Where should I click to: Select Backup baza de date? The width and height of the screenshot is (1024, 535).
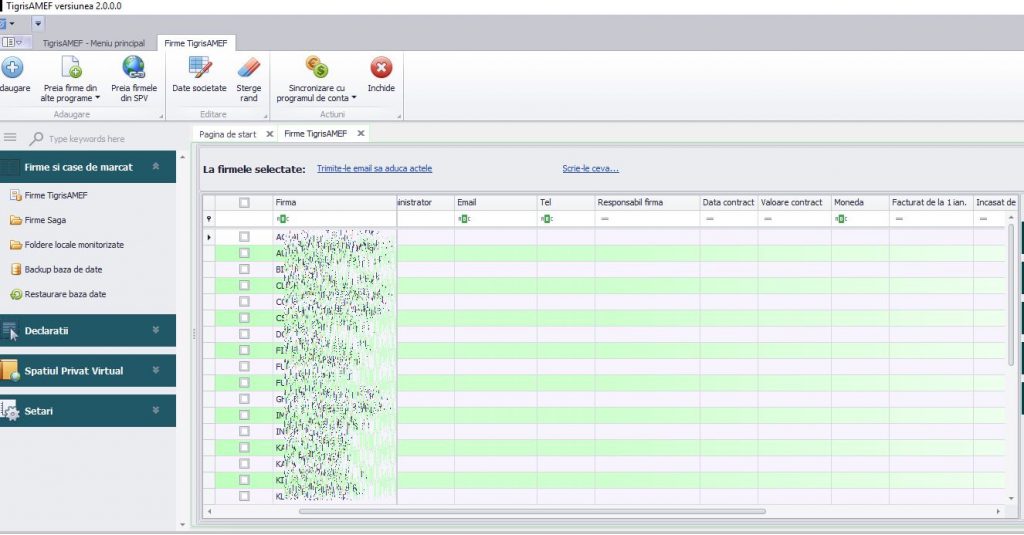(x=56, y=269)
